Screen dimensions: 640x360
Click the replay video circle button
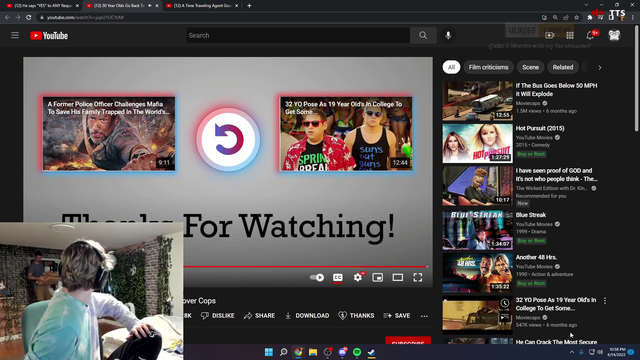point(228,139)
